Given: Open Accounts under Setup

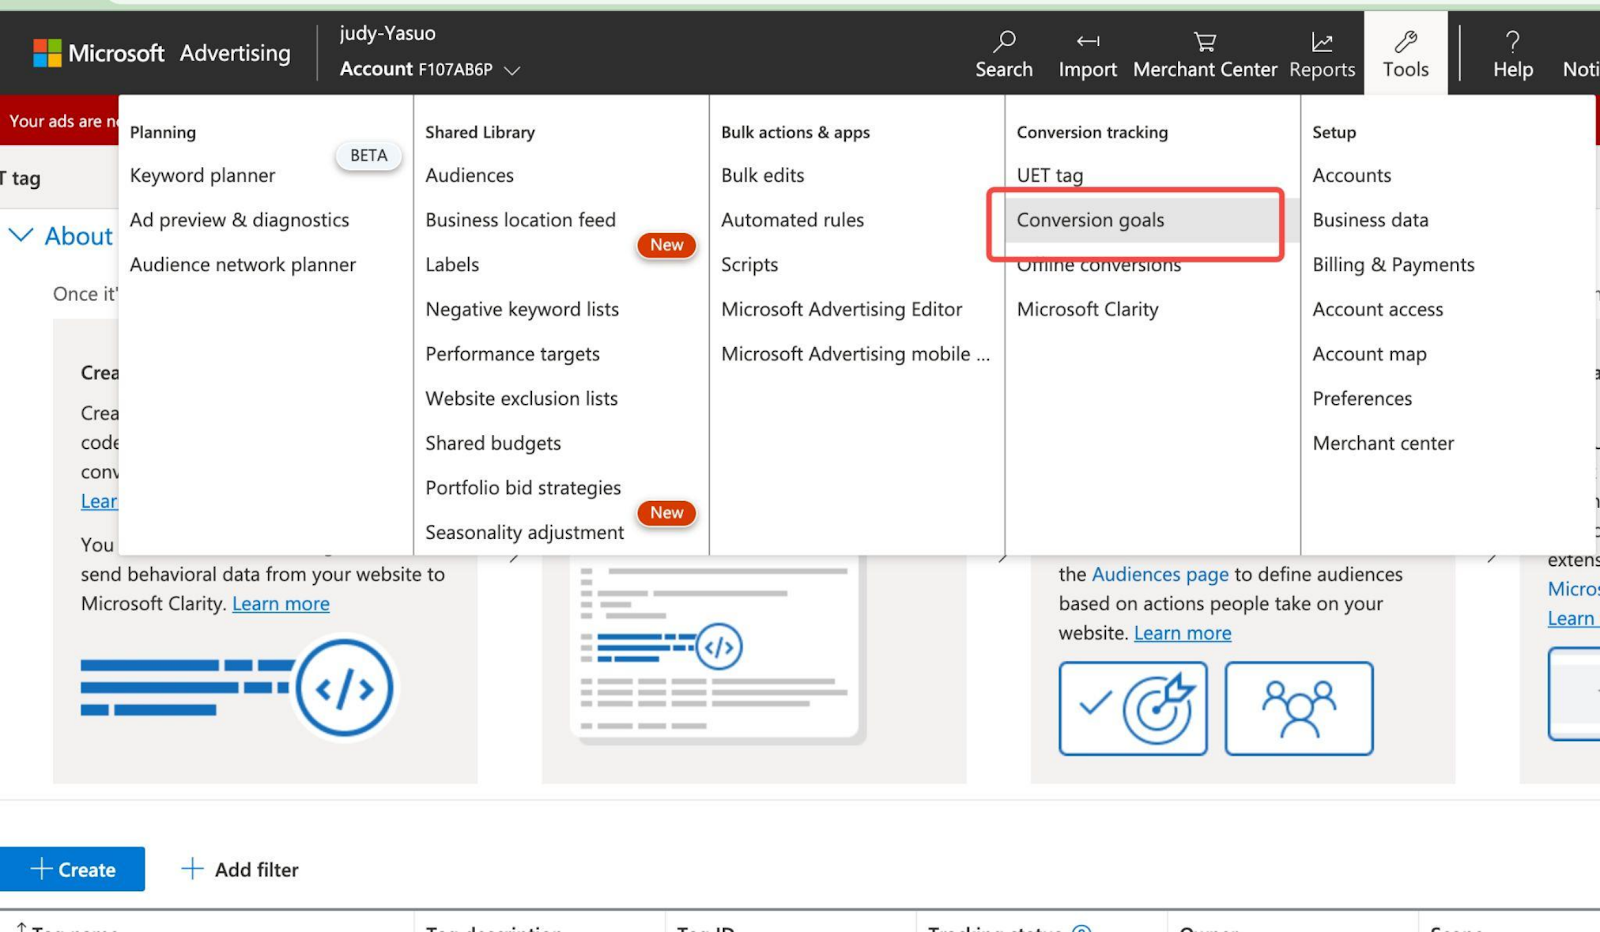Looking at the screenshot, I should 1351,175.
